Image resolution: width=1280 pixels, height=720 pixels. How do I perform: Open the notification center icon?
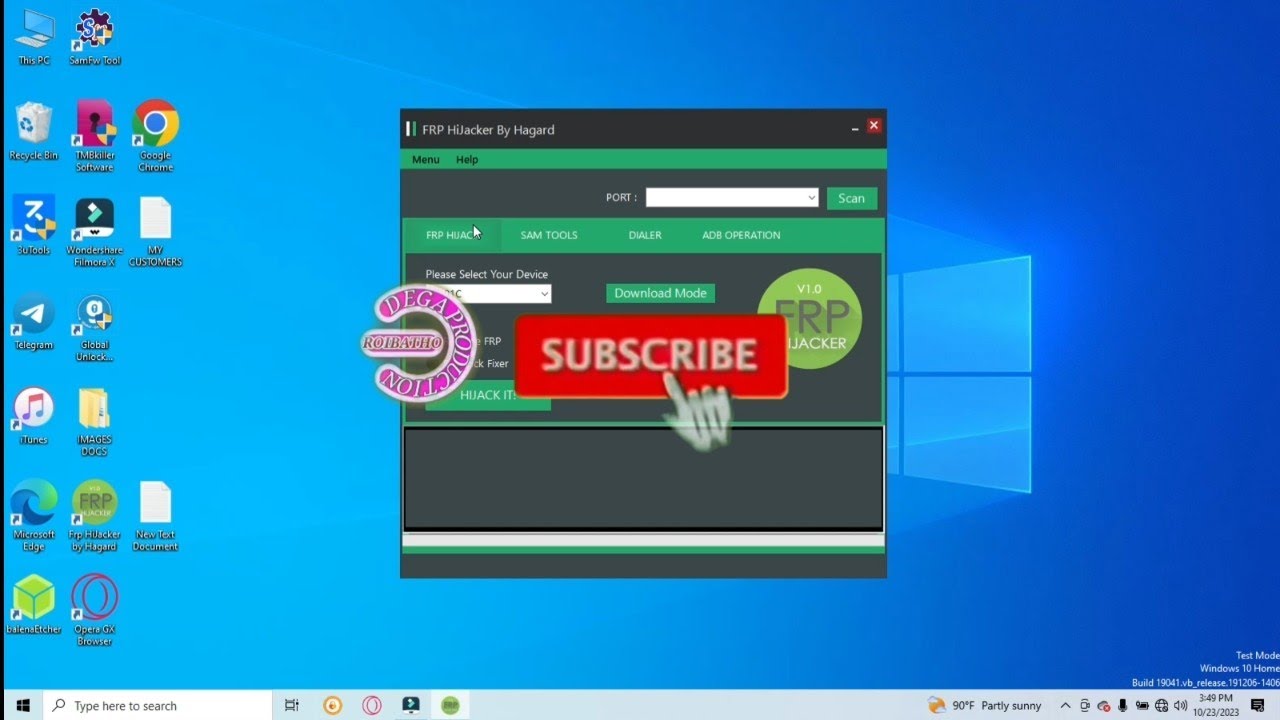[x=1256, y=705]
